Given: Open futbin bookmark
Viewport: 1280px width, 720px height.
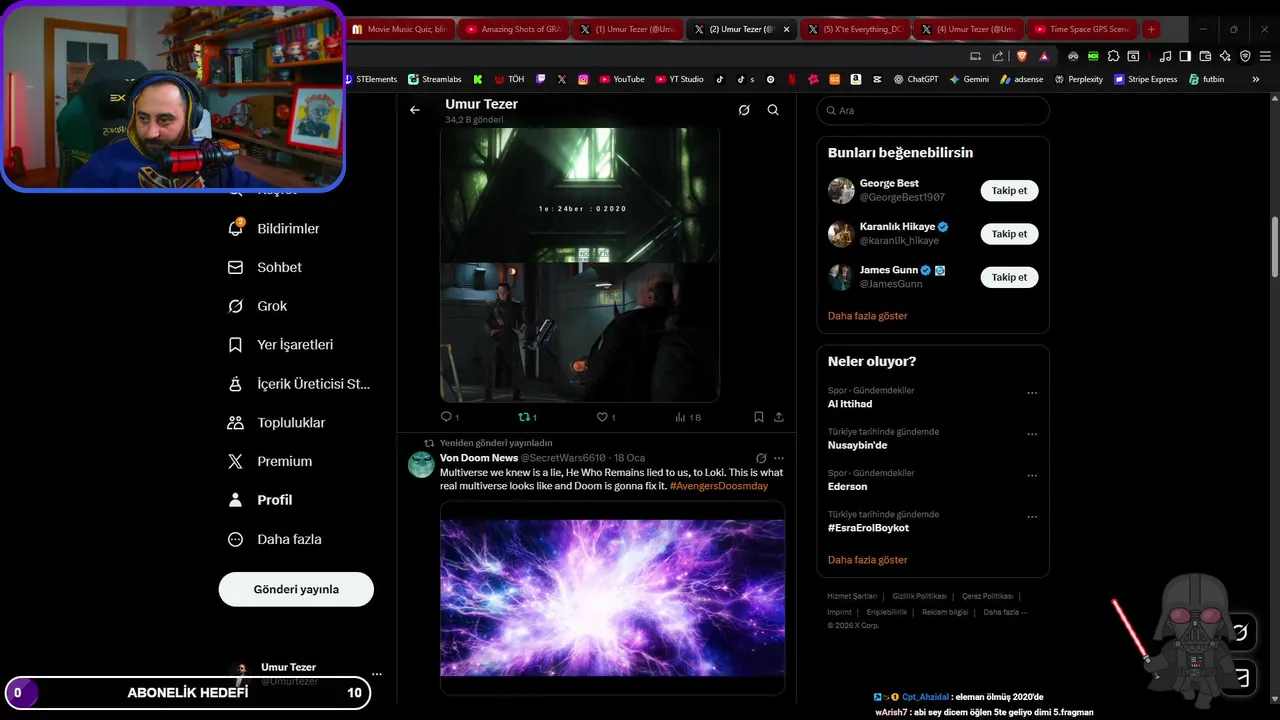Looking at the screenshot, I should 1206,79.
